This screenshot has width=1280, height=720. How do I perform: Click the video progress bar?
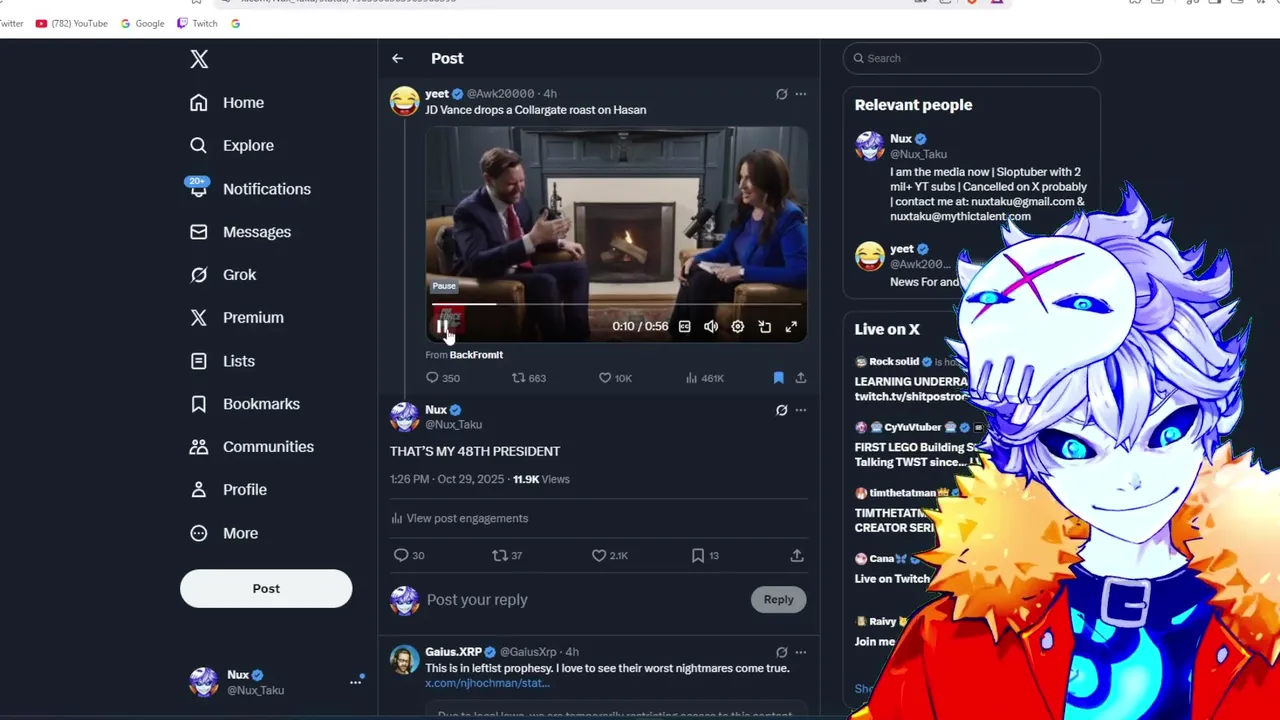pos(616,304)
